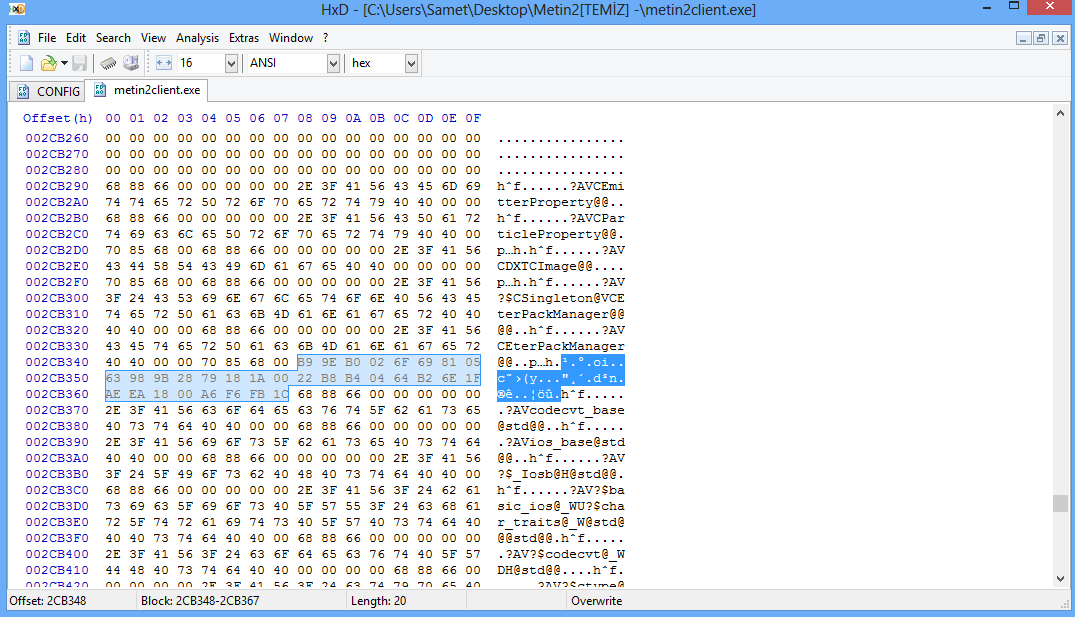The width and height of the screenshot is (1075, 617).
Task: Click the text 'CDXTCImage@@....'
Action: click(x=561, y=266)
